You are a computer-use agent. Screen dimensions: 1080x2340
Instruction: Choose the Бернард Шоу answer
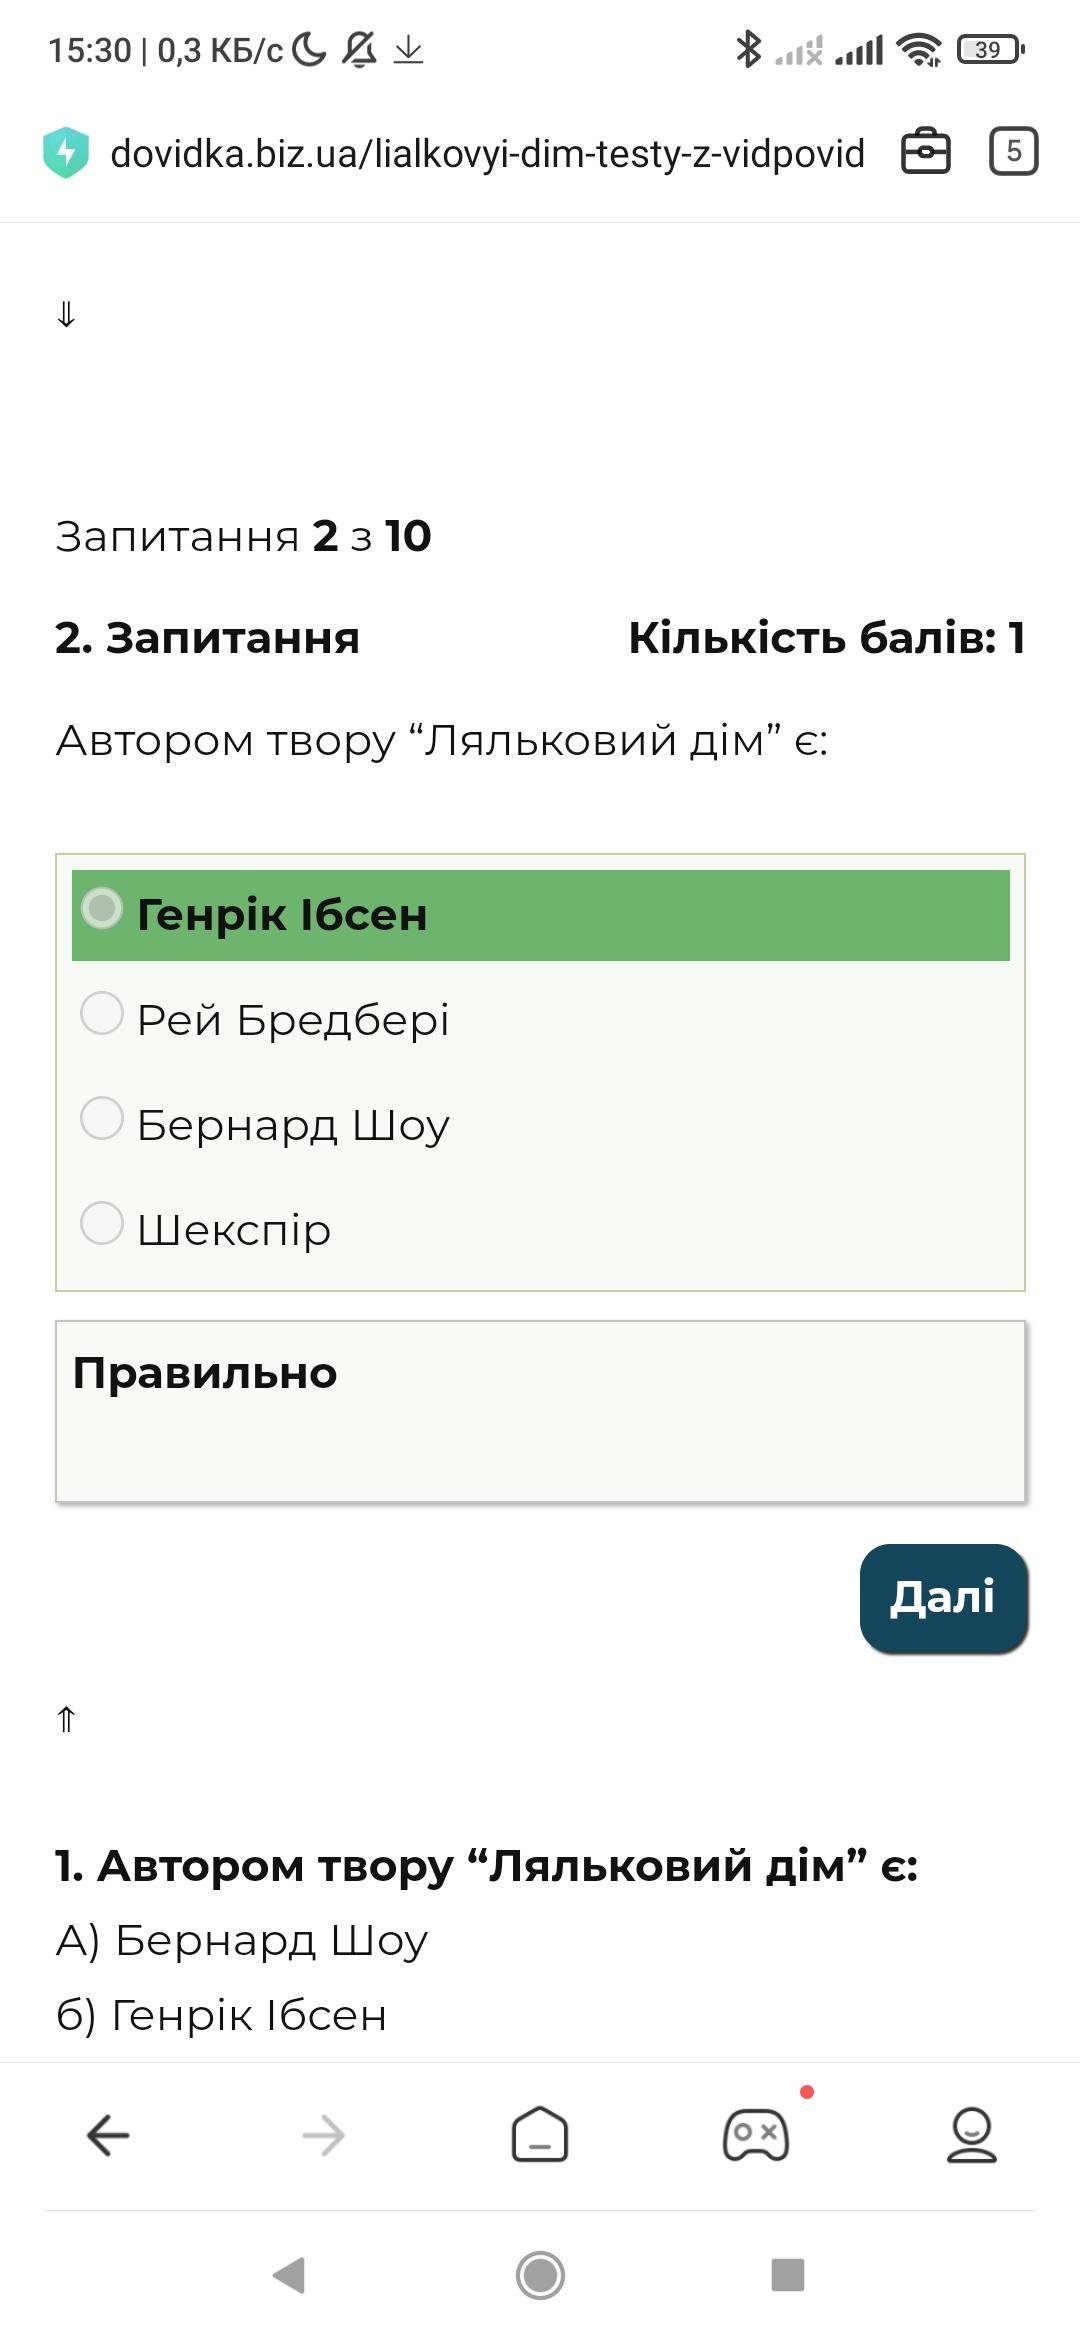click(x=102, y=1118)
